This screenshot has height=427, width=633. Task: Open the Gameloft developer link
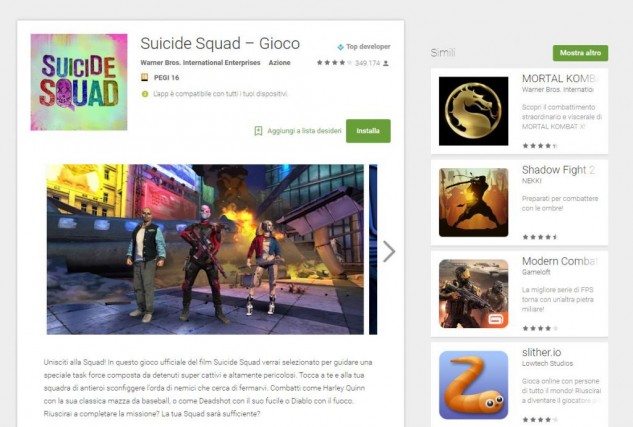(536, 272)
